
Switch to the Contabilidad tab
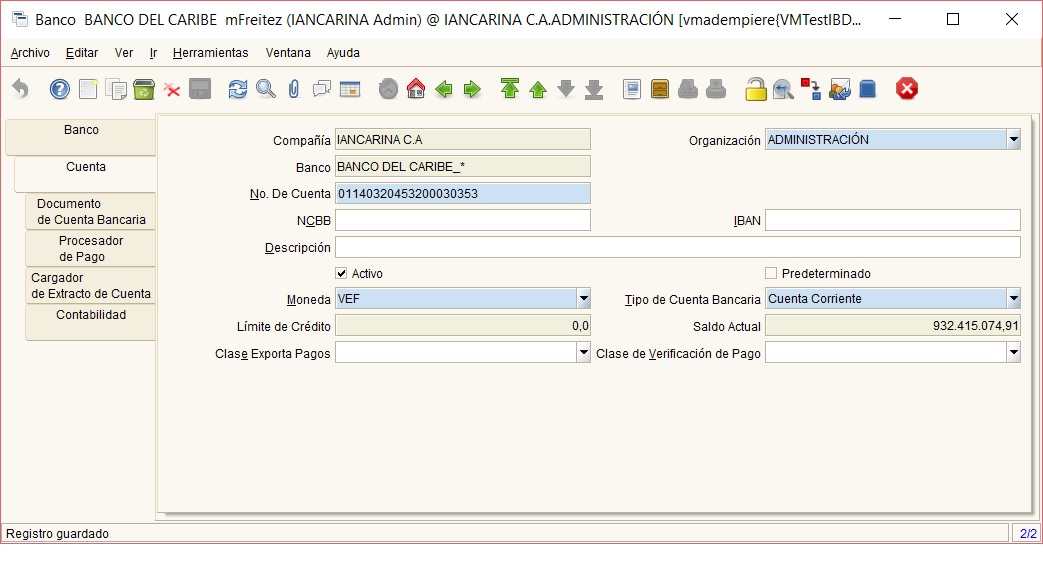click(x=90, y=323)
